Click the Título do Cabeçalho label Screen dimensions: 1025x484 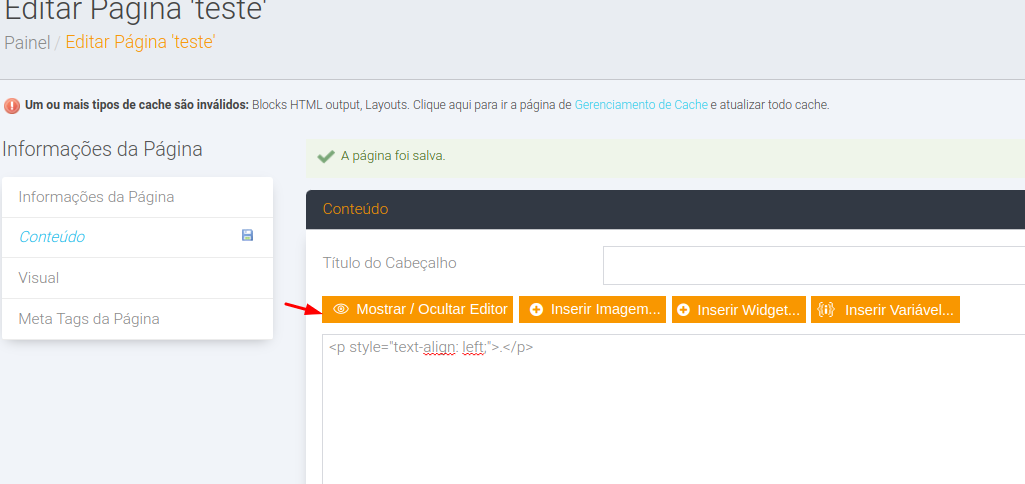click(390, 263)
